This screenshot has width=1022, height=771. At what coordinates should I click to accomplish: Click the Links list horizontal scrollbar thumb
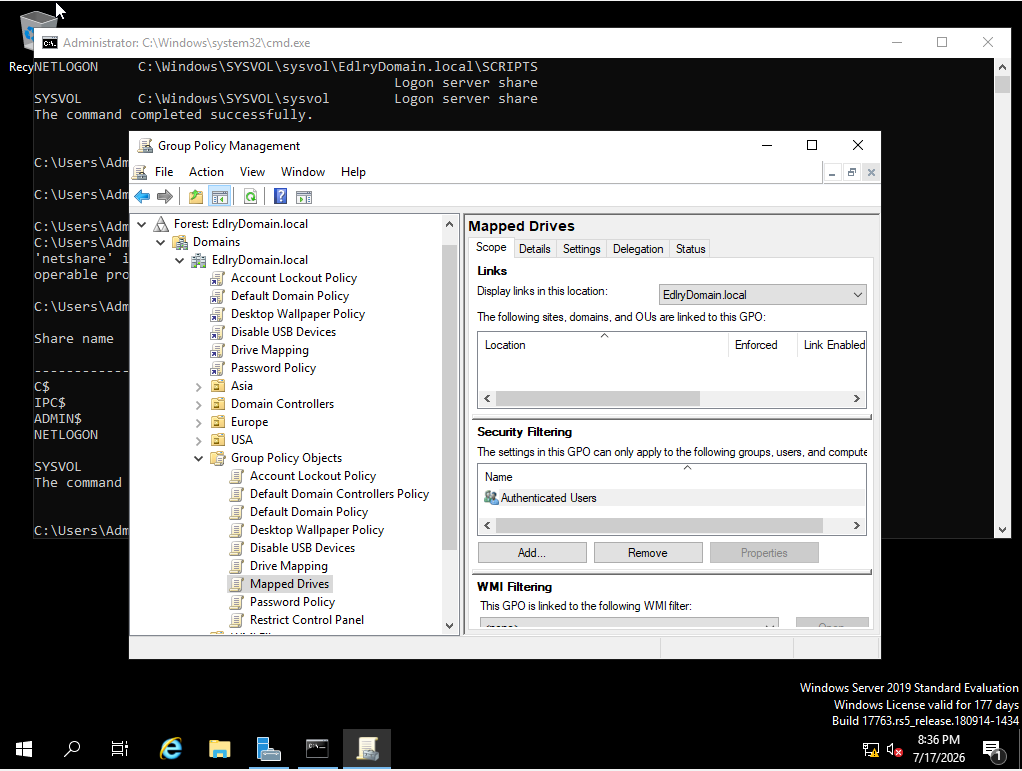click(598, 398)
